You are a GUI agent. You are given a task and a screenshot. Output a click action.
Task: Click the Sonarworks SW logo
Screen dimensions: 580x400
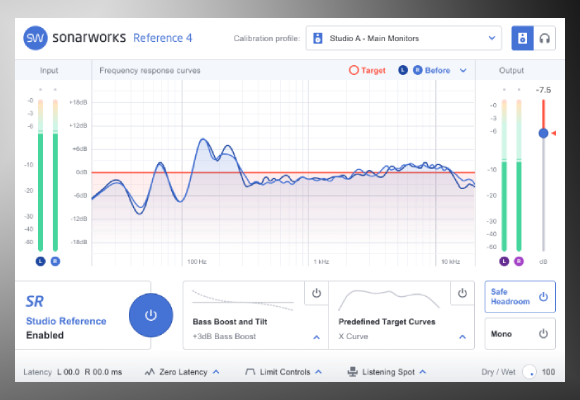(36, 38)
